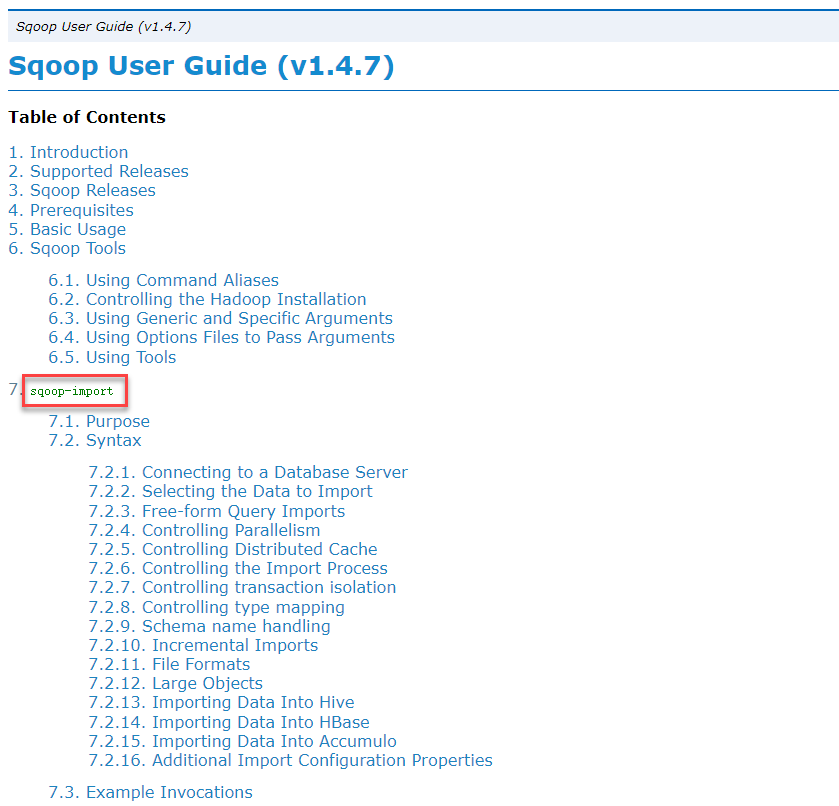Open the Incremental Imports link

pyautogui.click(x=234, y=645)
